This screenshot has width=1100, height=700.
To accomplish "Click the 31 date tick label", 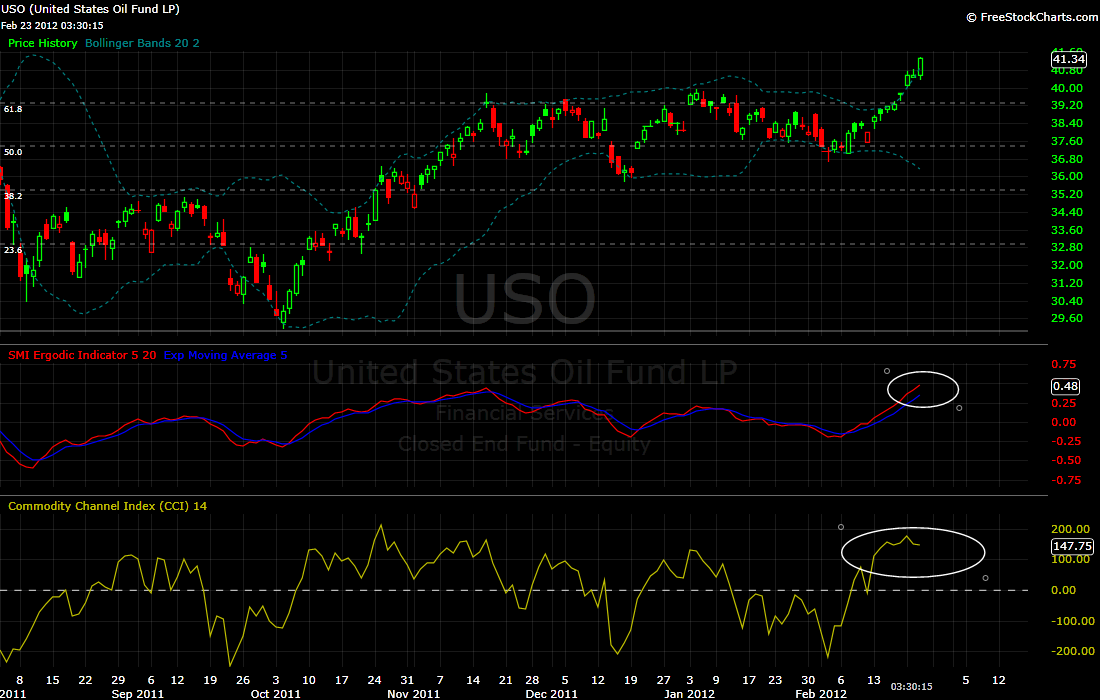I will [407, 680].
